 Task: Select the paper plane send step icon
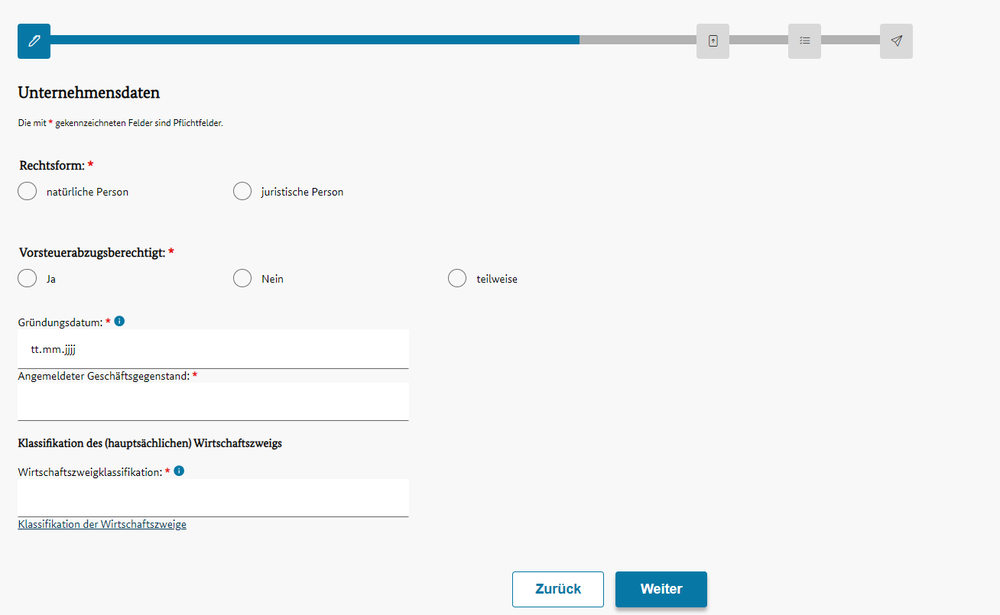tap(896, 41)
